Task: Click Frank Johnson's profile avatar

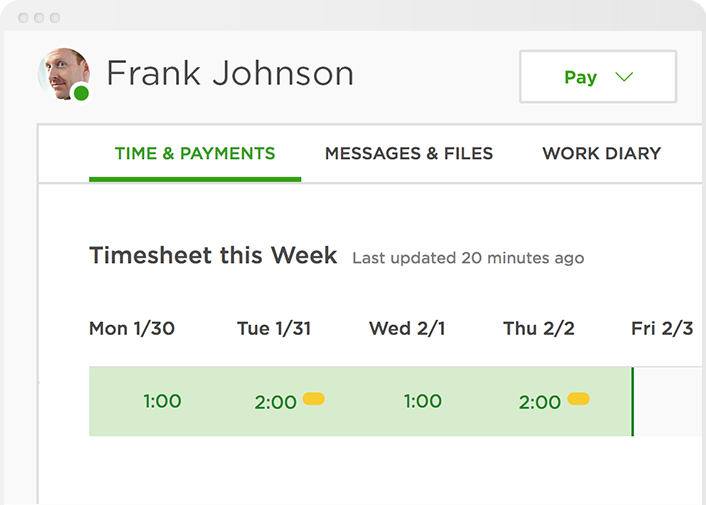Action: pos(63,73)
